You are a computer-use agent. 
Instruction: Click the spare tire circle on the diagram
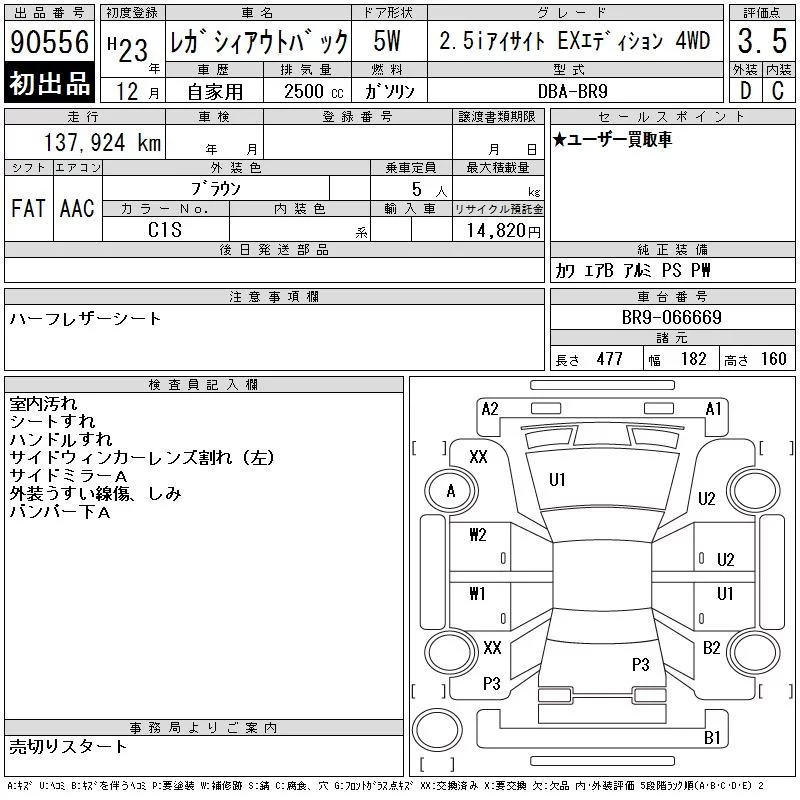[437, 730]
